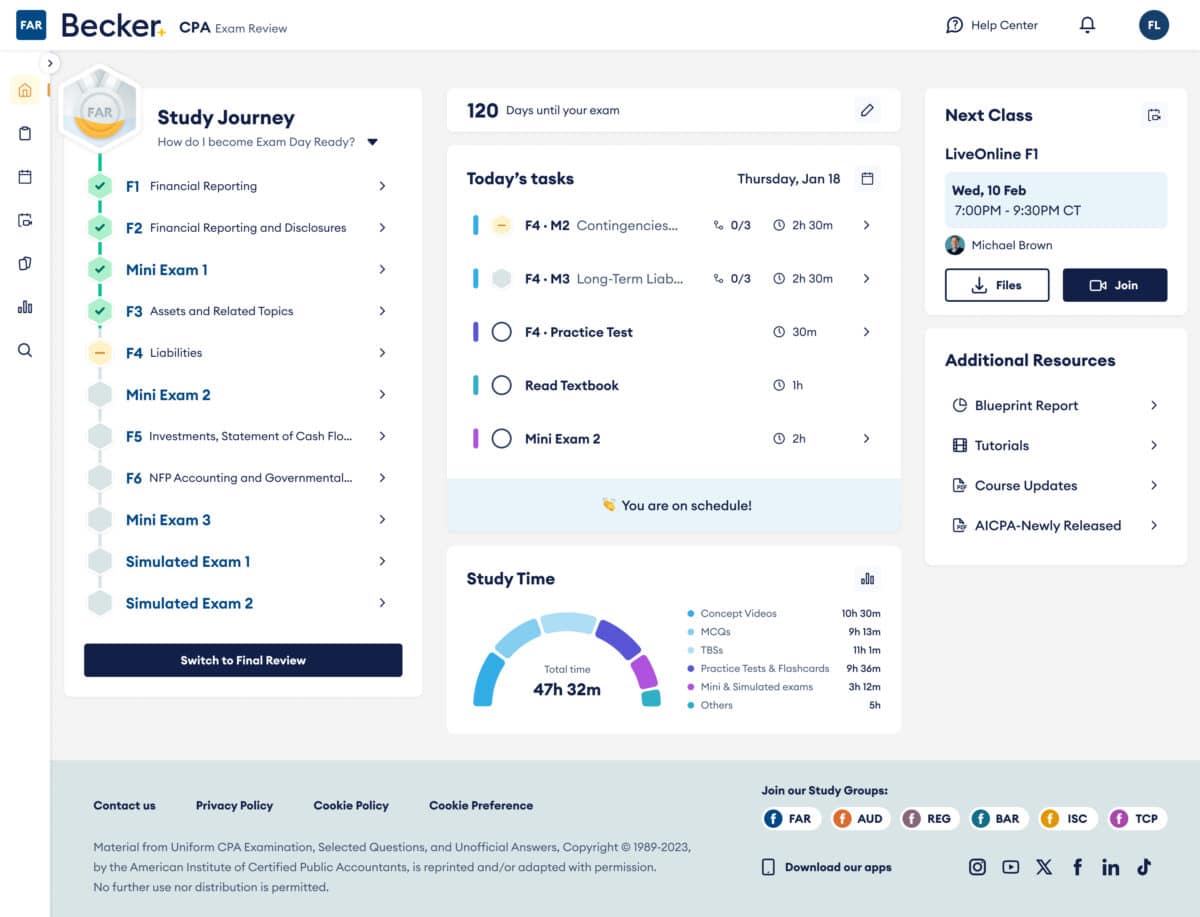Open Contact us link
1200x917 pixels.
click(x=124, y=805)
